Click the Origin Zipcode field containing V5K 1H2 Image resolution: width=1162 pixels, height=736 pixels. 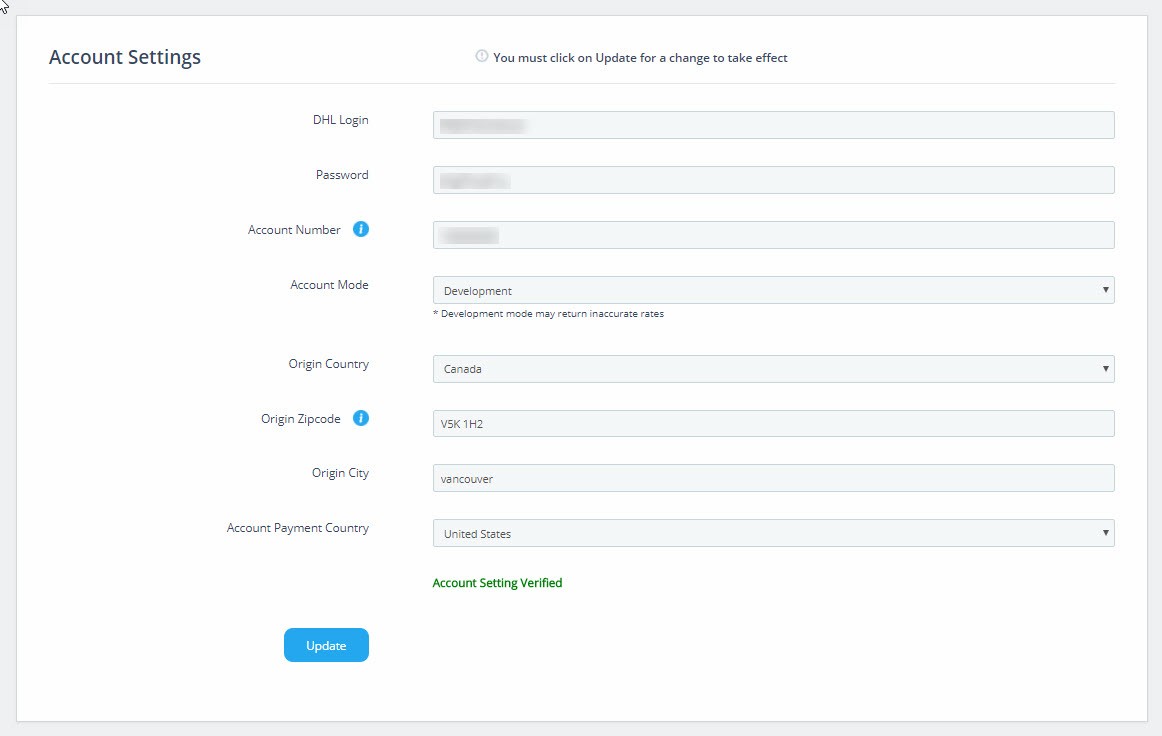(x=773, y=423)
